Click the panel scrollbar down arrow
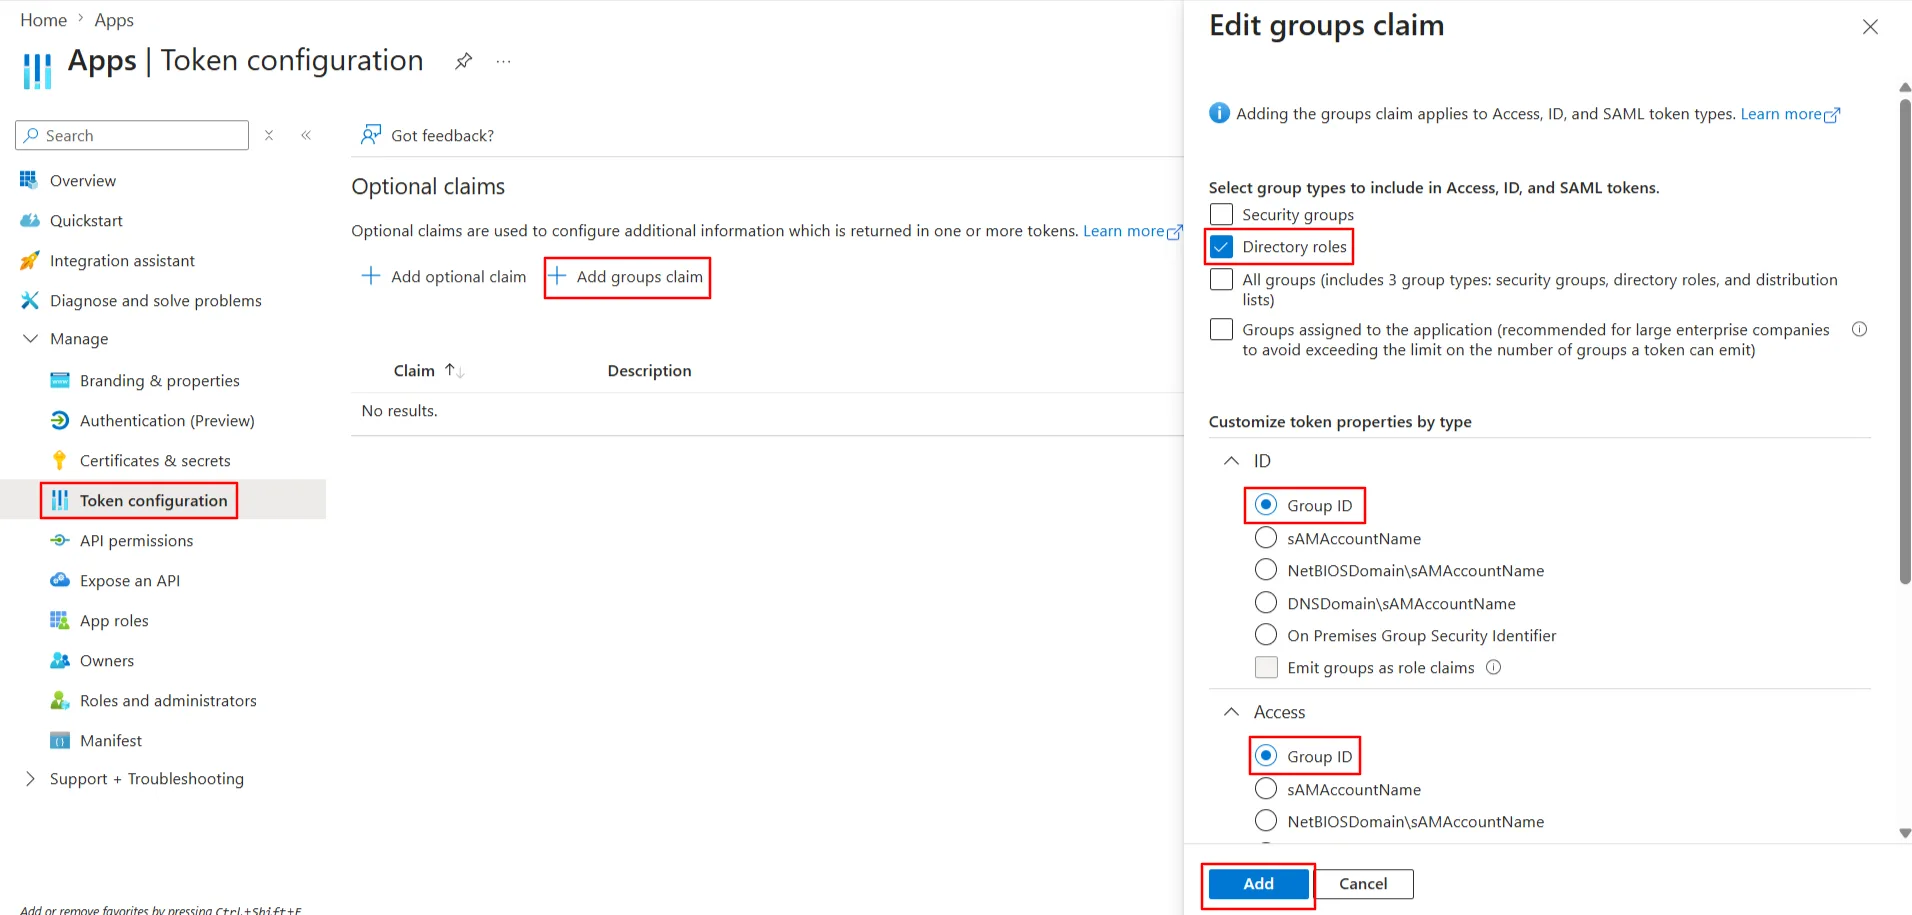Image resolution: width=1912 pixels, height=915 pixels. point(1904,833)
